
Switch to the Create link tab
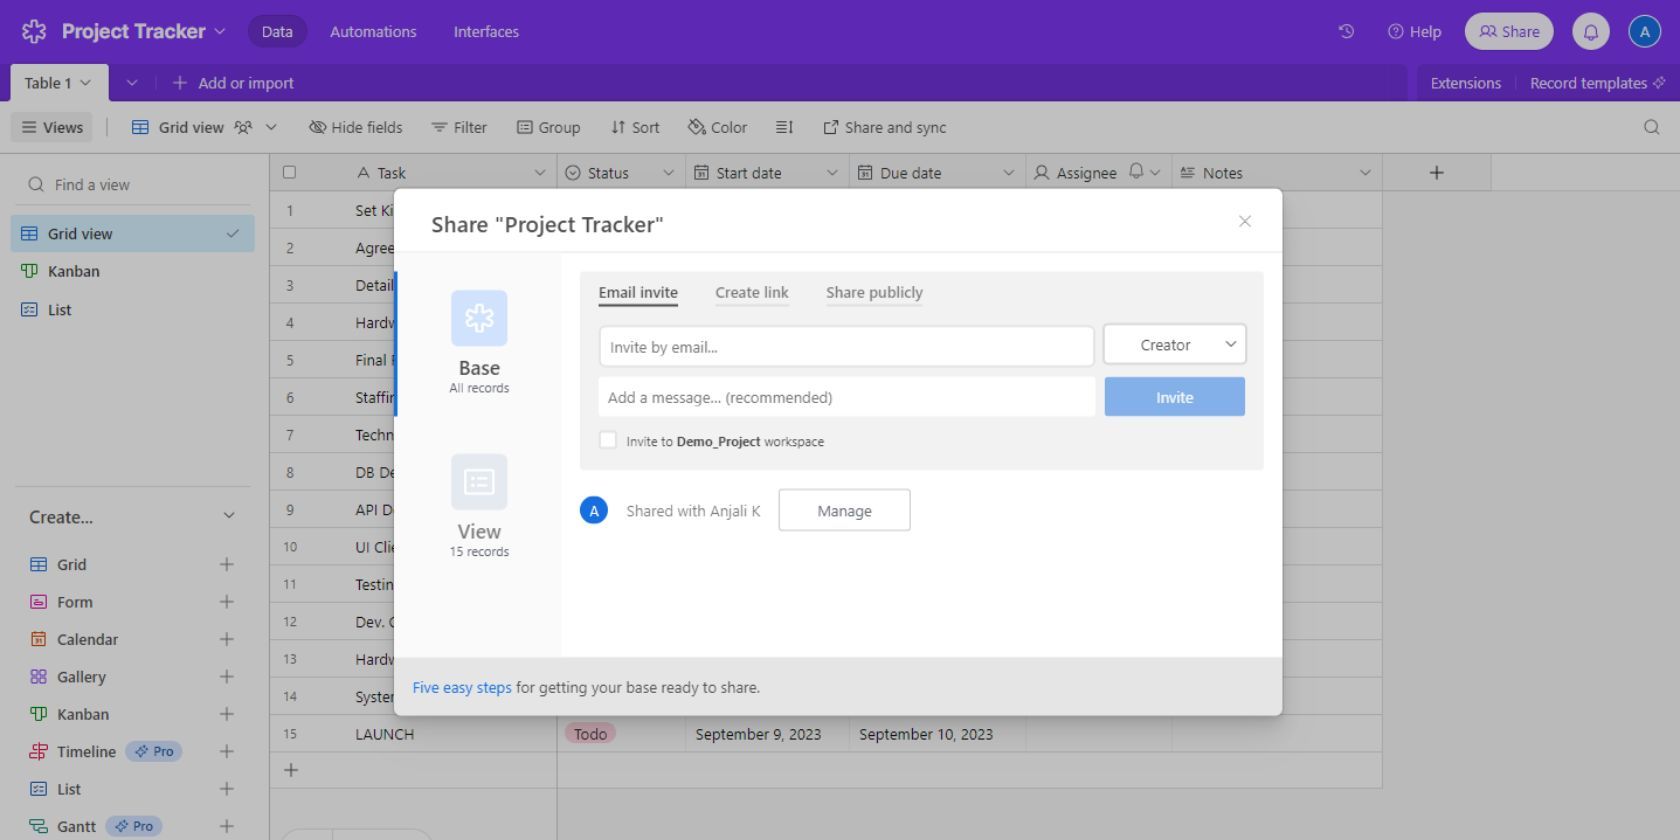[x=751, y=292]
